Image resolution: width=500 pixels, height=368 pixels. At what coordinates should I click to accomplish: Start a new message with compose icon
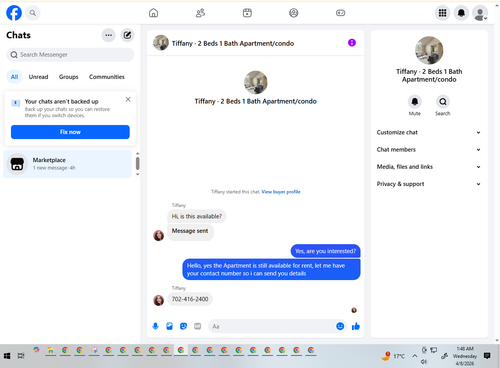(x=127, y=35)
